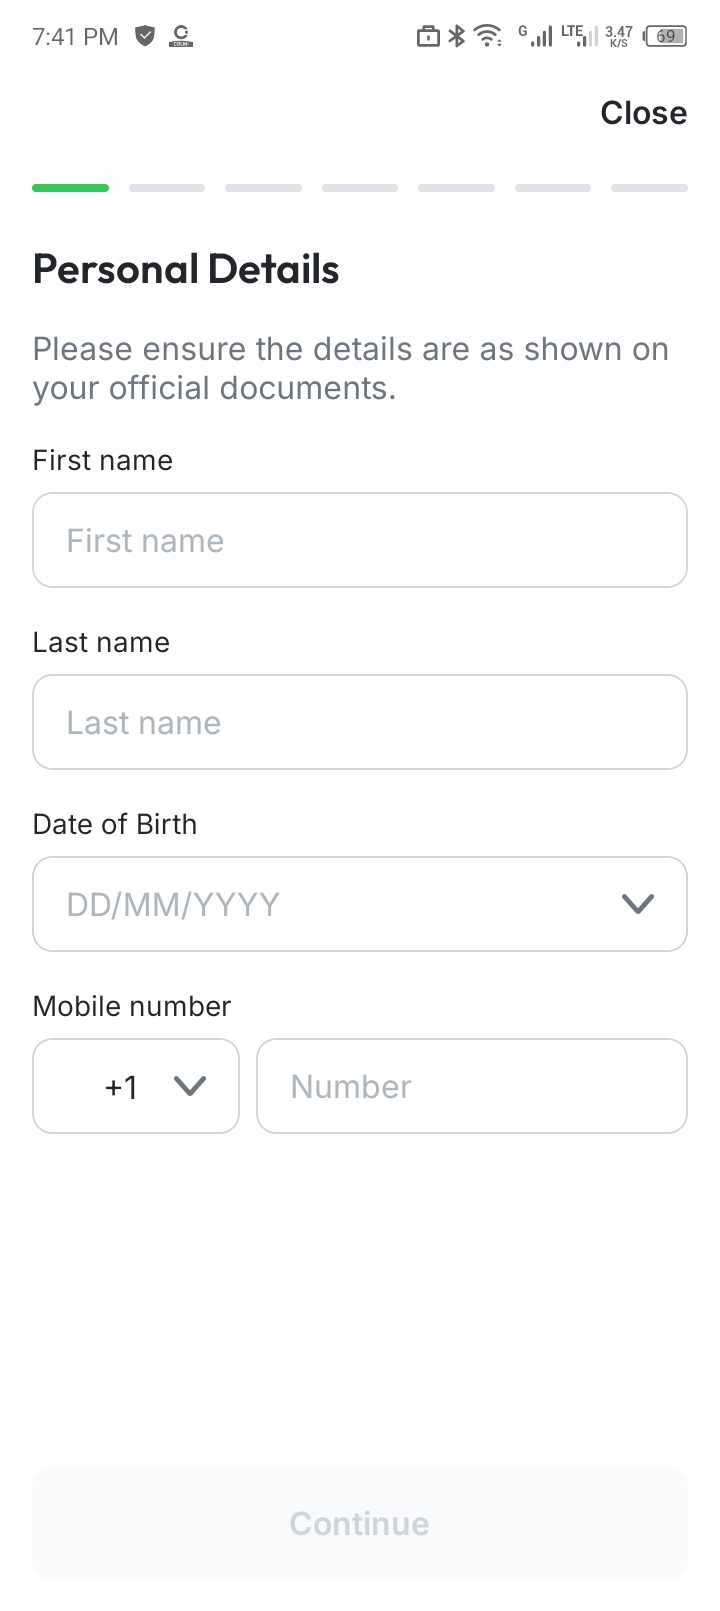Close the Personal Details form

(x=643, y=113)
